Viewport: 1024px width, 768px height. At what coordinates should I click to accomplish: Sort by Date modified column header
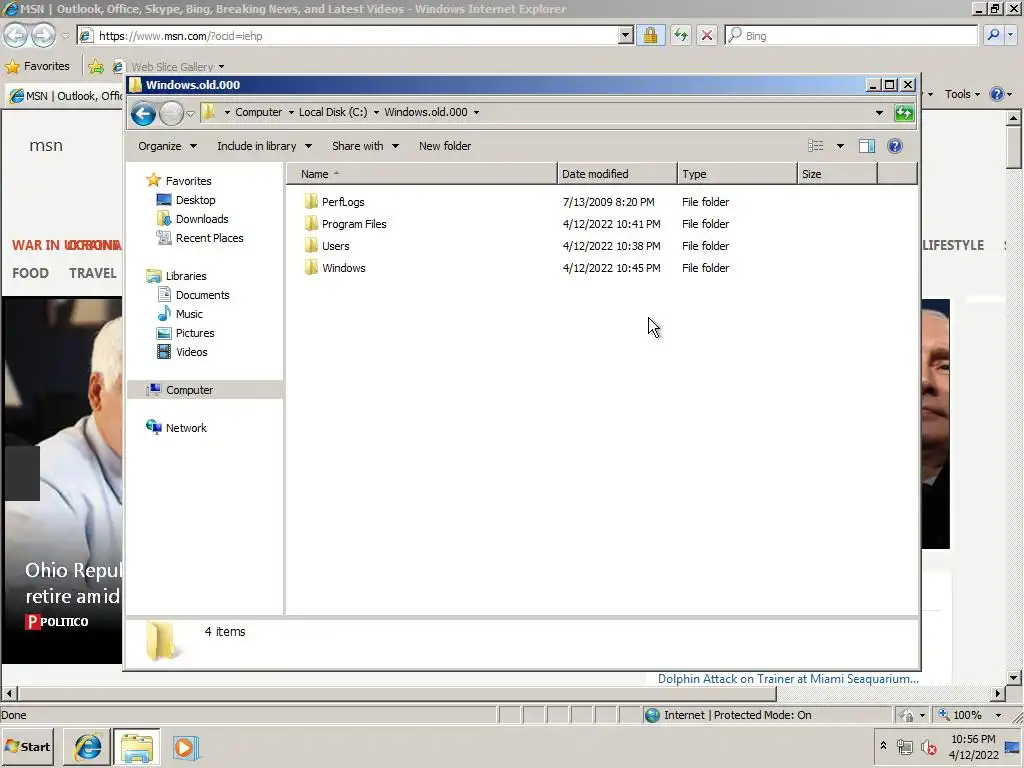pos(617,174)
